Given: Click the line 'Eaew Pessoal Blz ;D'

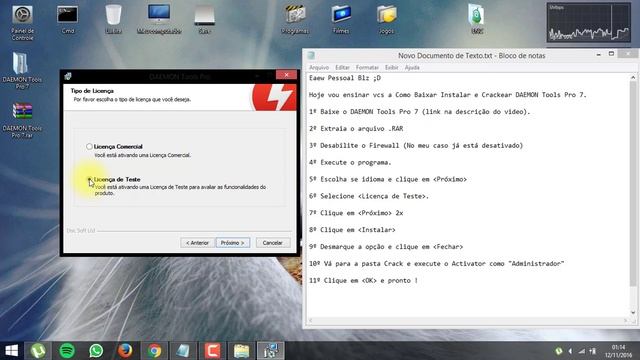Looking at the screenshot, I should pos(345,78).
